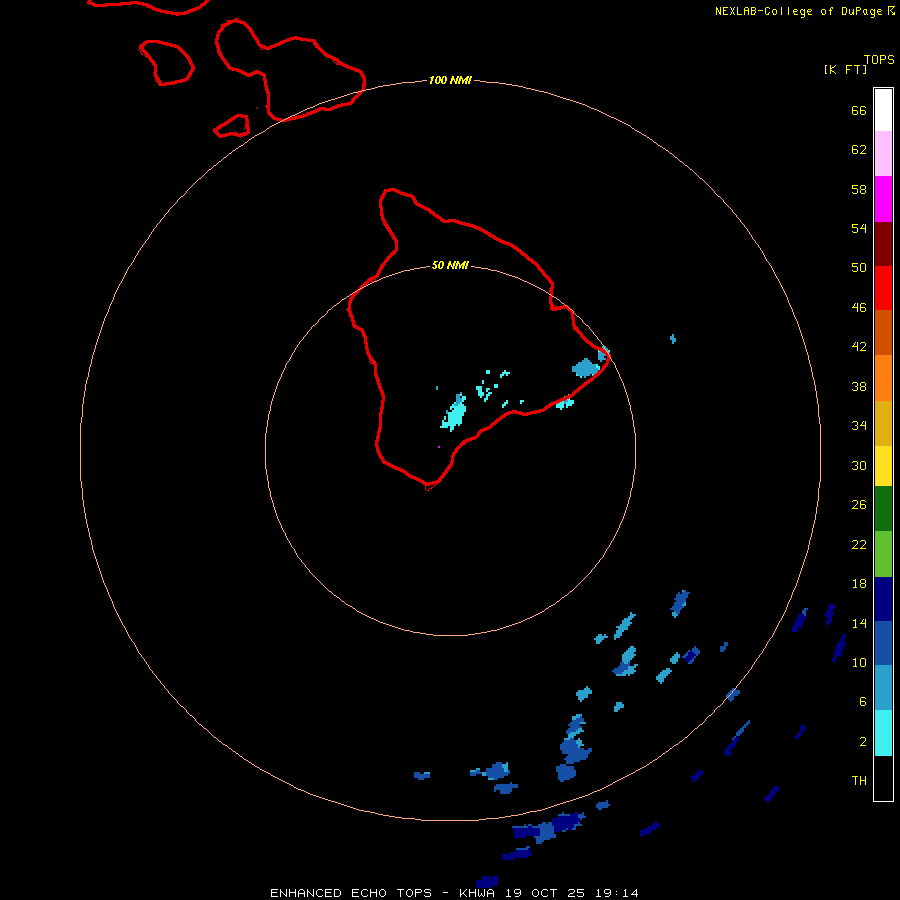Click the Maui island outline

pyautogui.click(x=290, y=70)
